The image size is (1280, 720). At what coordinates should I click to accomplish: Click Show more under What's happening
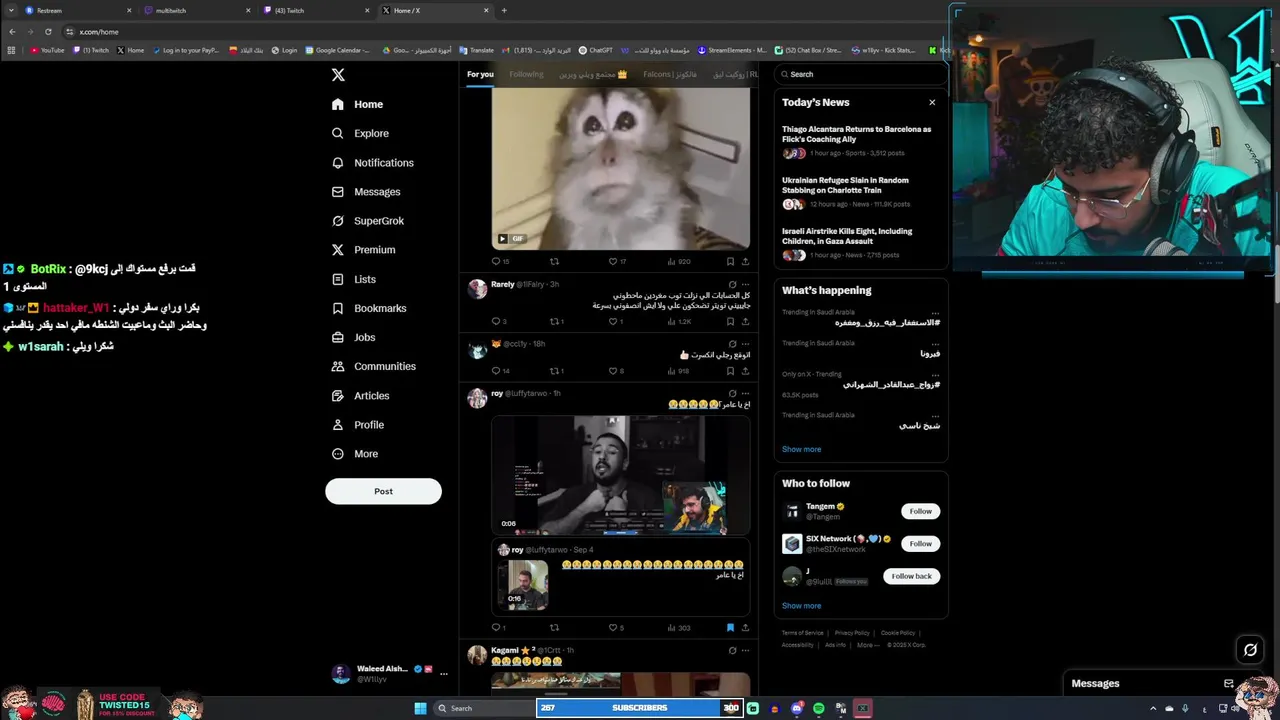pos(801,449)
